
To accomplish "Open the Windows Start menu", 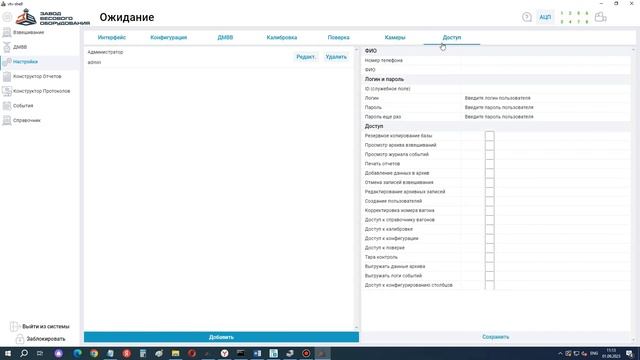I will pyautogui.click(x=8, y=353).
